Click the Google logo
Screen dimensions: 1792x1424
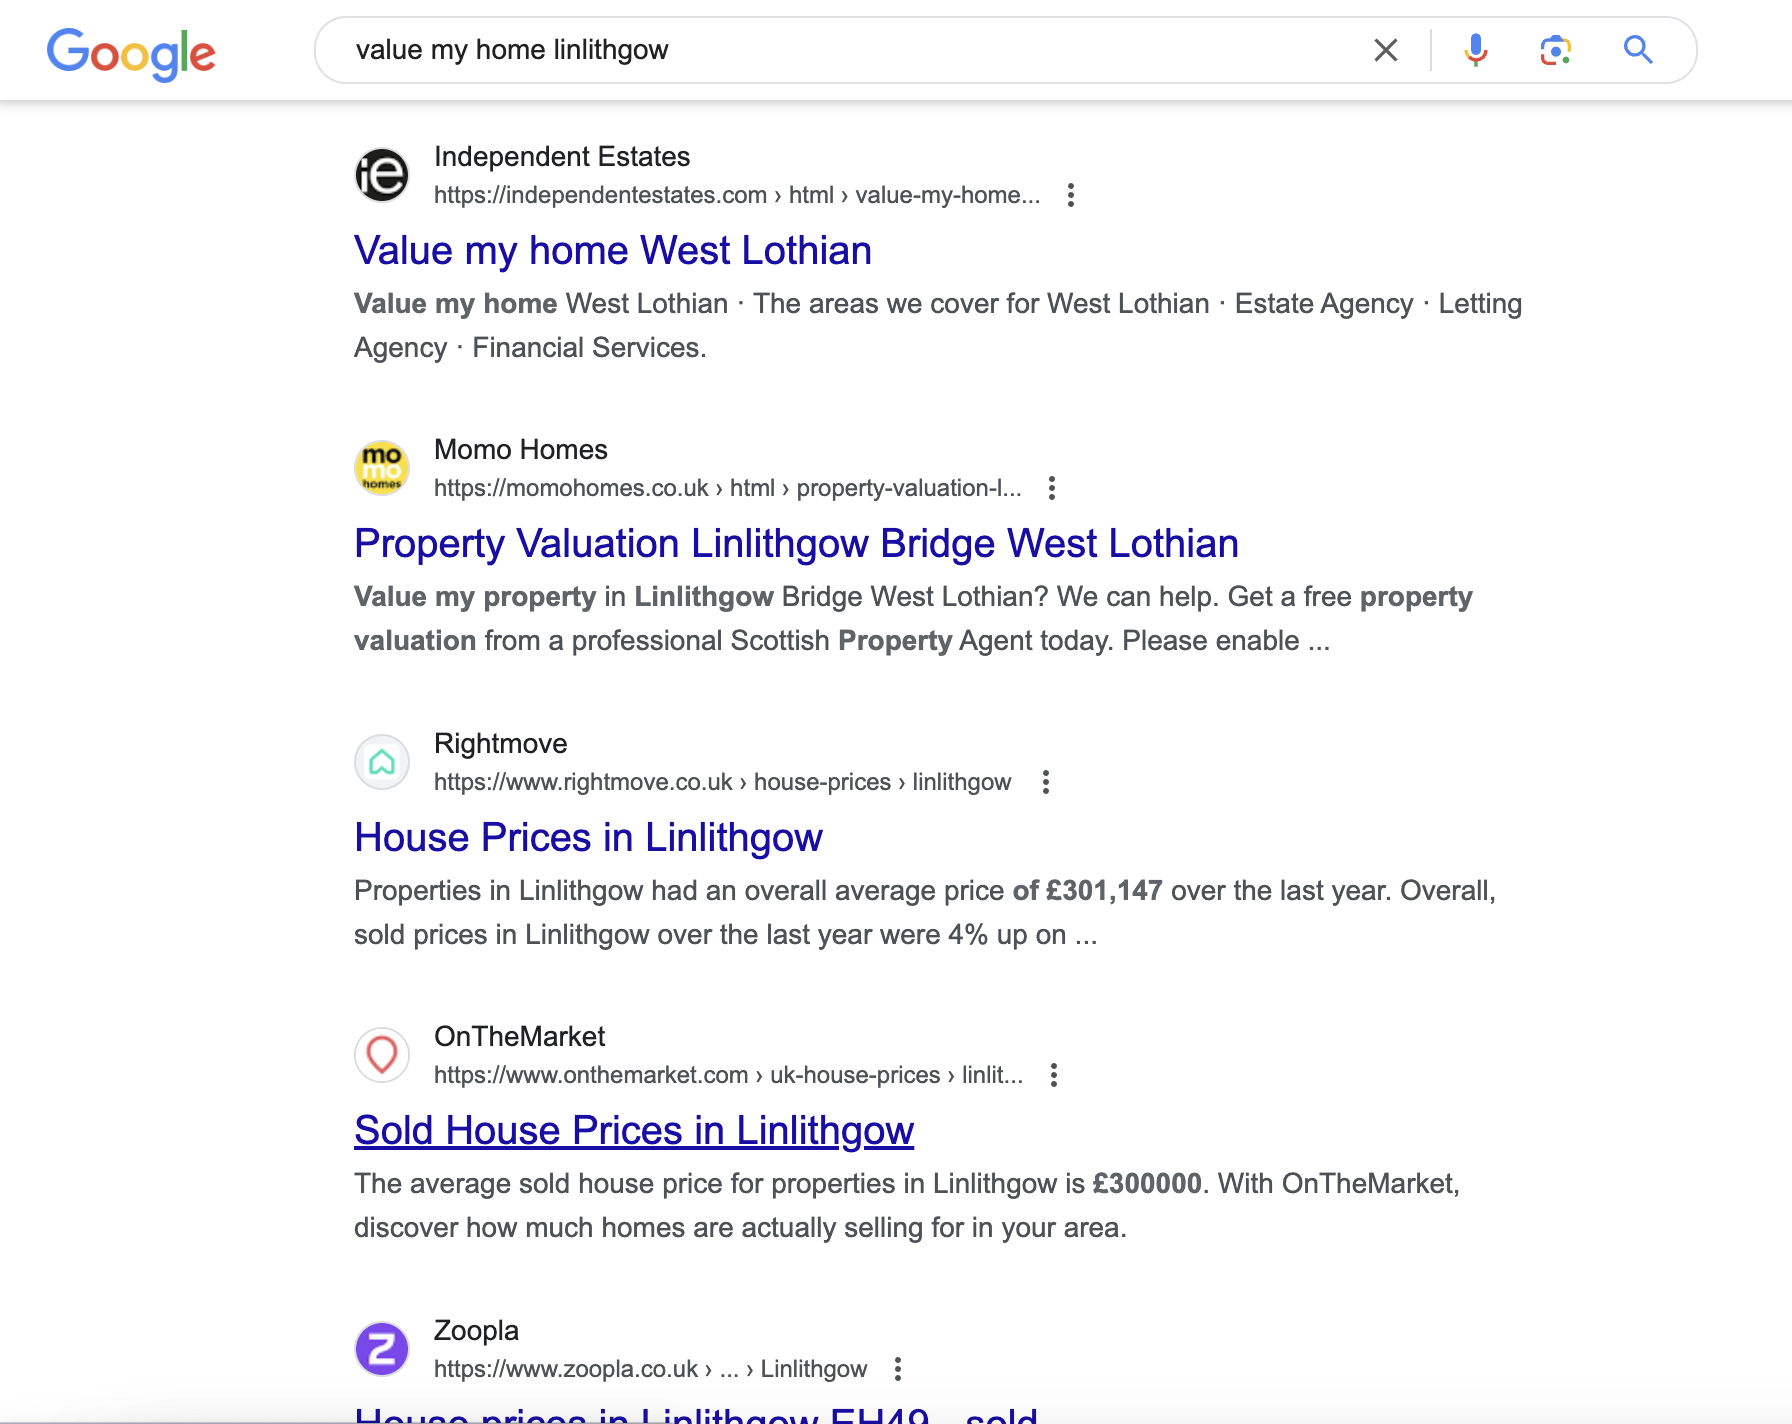click(x=131, y=52)
